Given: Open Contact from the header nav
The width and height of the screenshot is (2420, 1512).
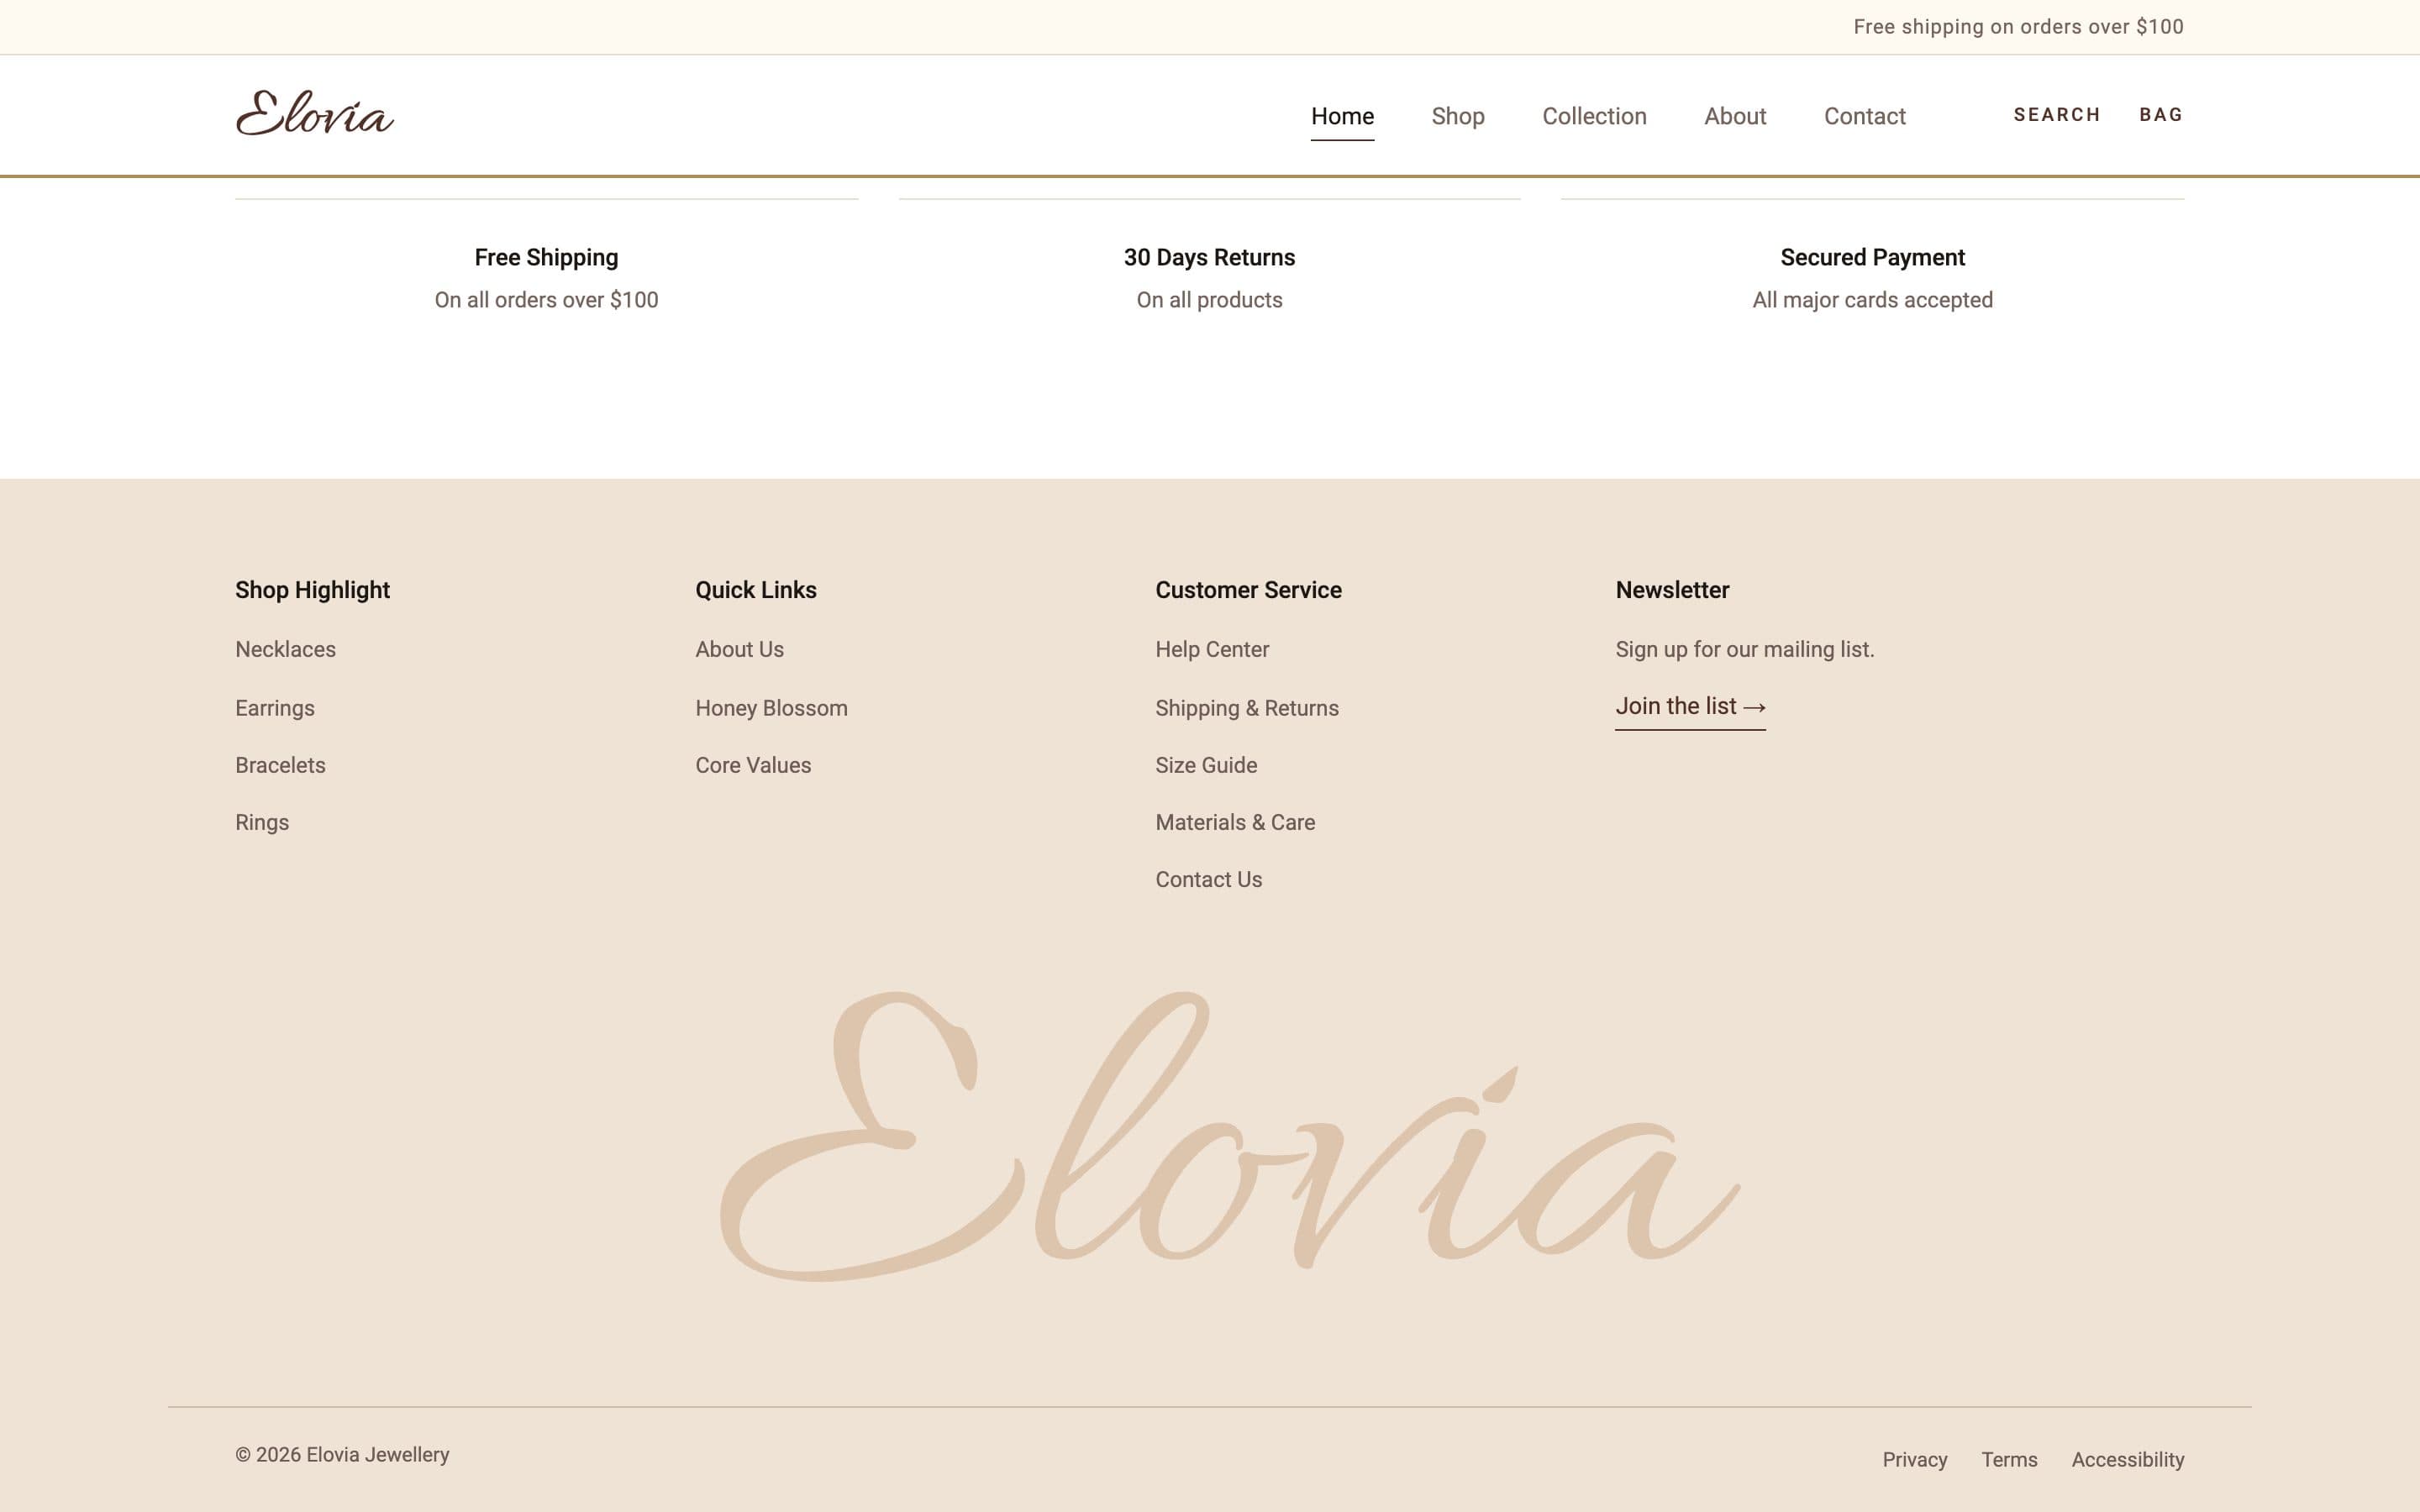Looking at the screenshot, I should 1864,116.
